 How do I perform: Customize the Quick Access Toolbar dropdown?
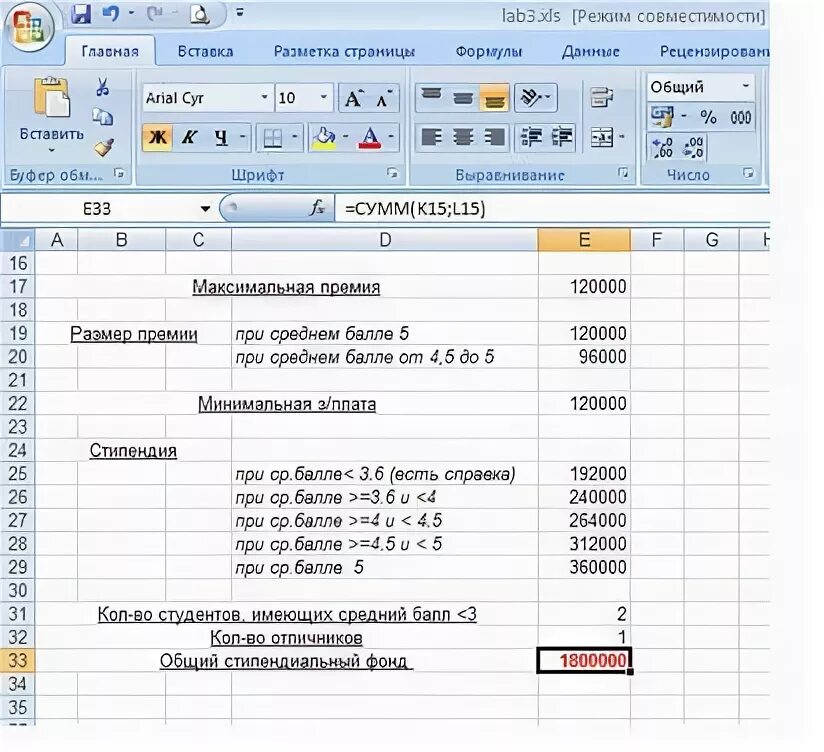click(240, 12)
